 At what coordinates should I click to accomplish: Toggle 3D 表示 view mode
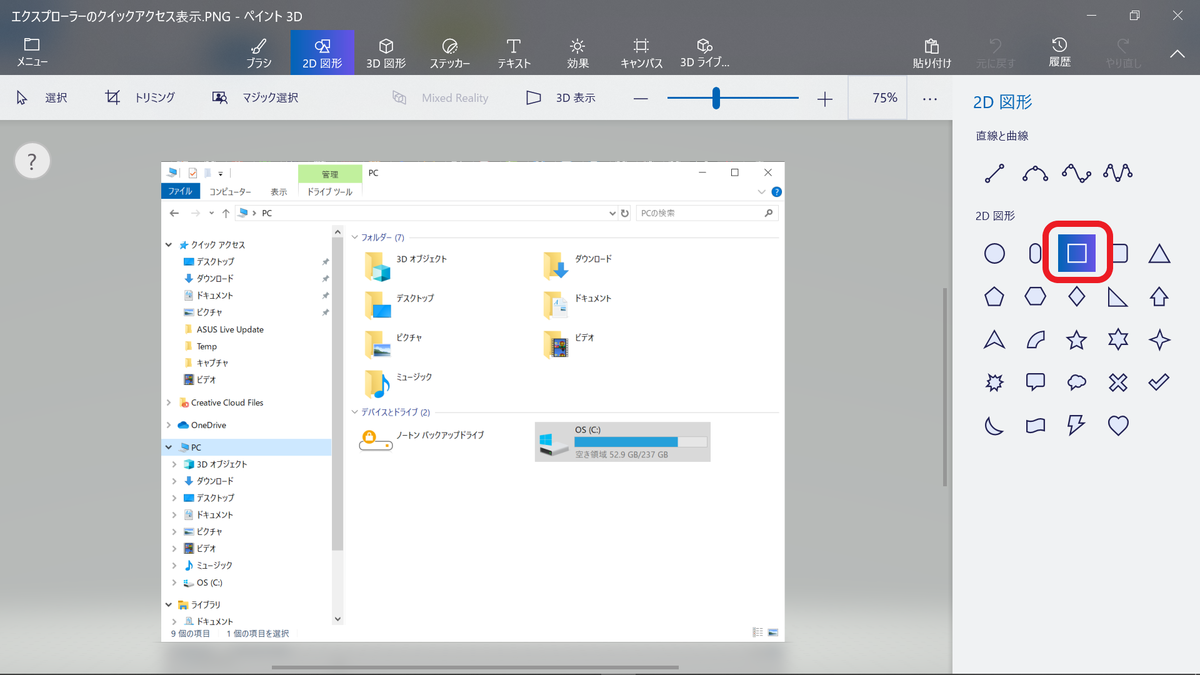tap(561, 98)
